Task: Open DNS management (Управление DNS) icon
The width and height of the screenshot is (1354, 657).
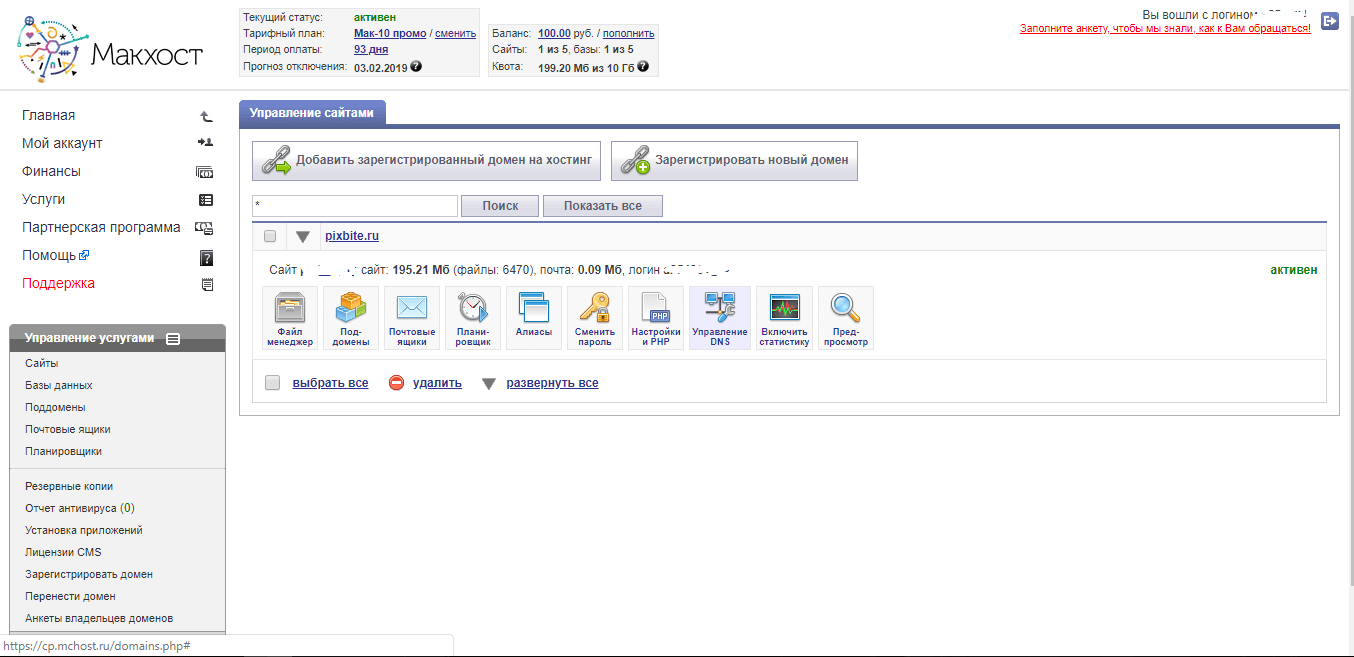Action: [719, 317]
